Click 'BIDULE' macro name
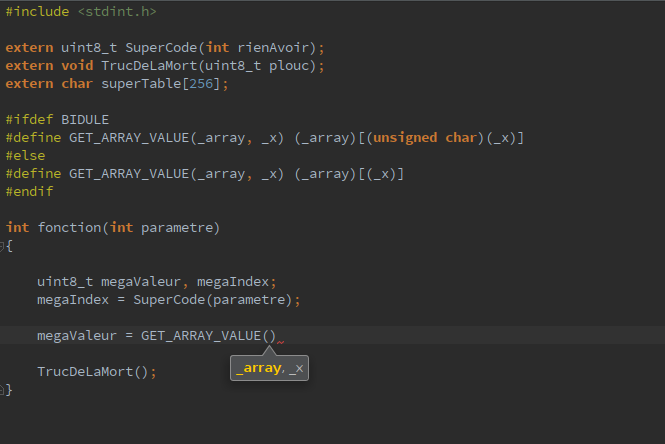This screenshot has height=444, width=665. click(x=85, y=120)
